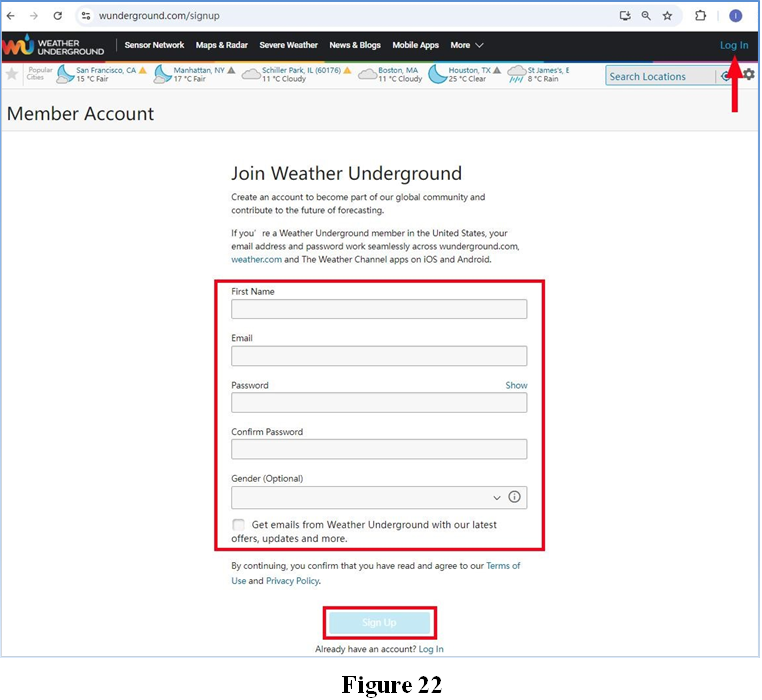This screenshot has width=762, height=700.
Task: Open the Privacy Policy link
Action: tap(293, 581)
